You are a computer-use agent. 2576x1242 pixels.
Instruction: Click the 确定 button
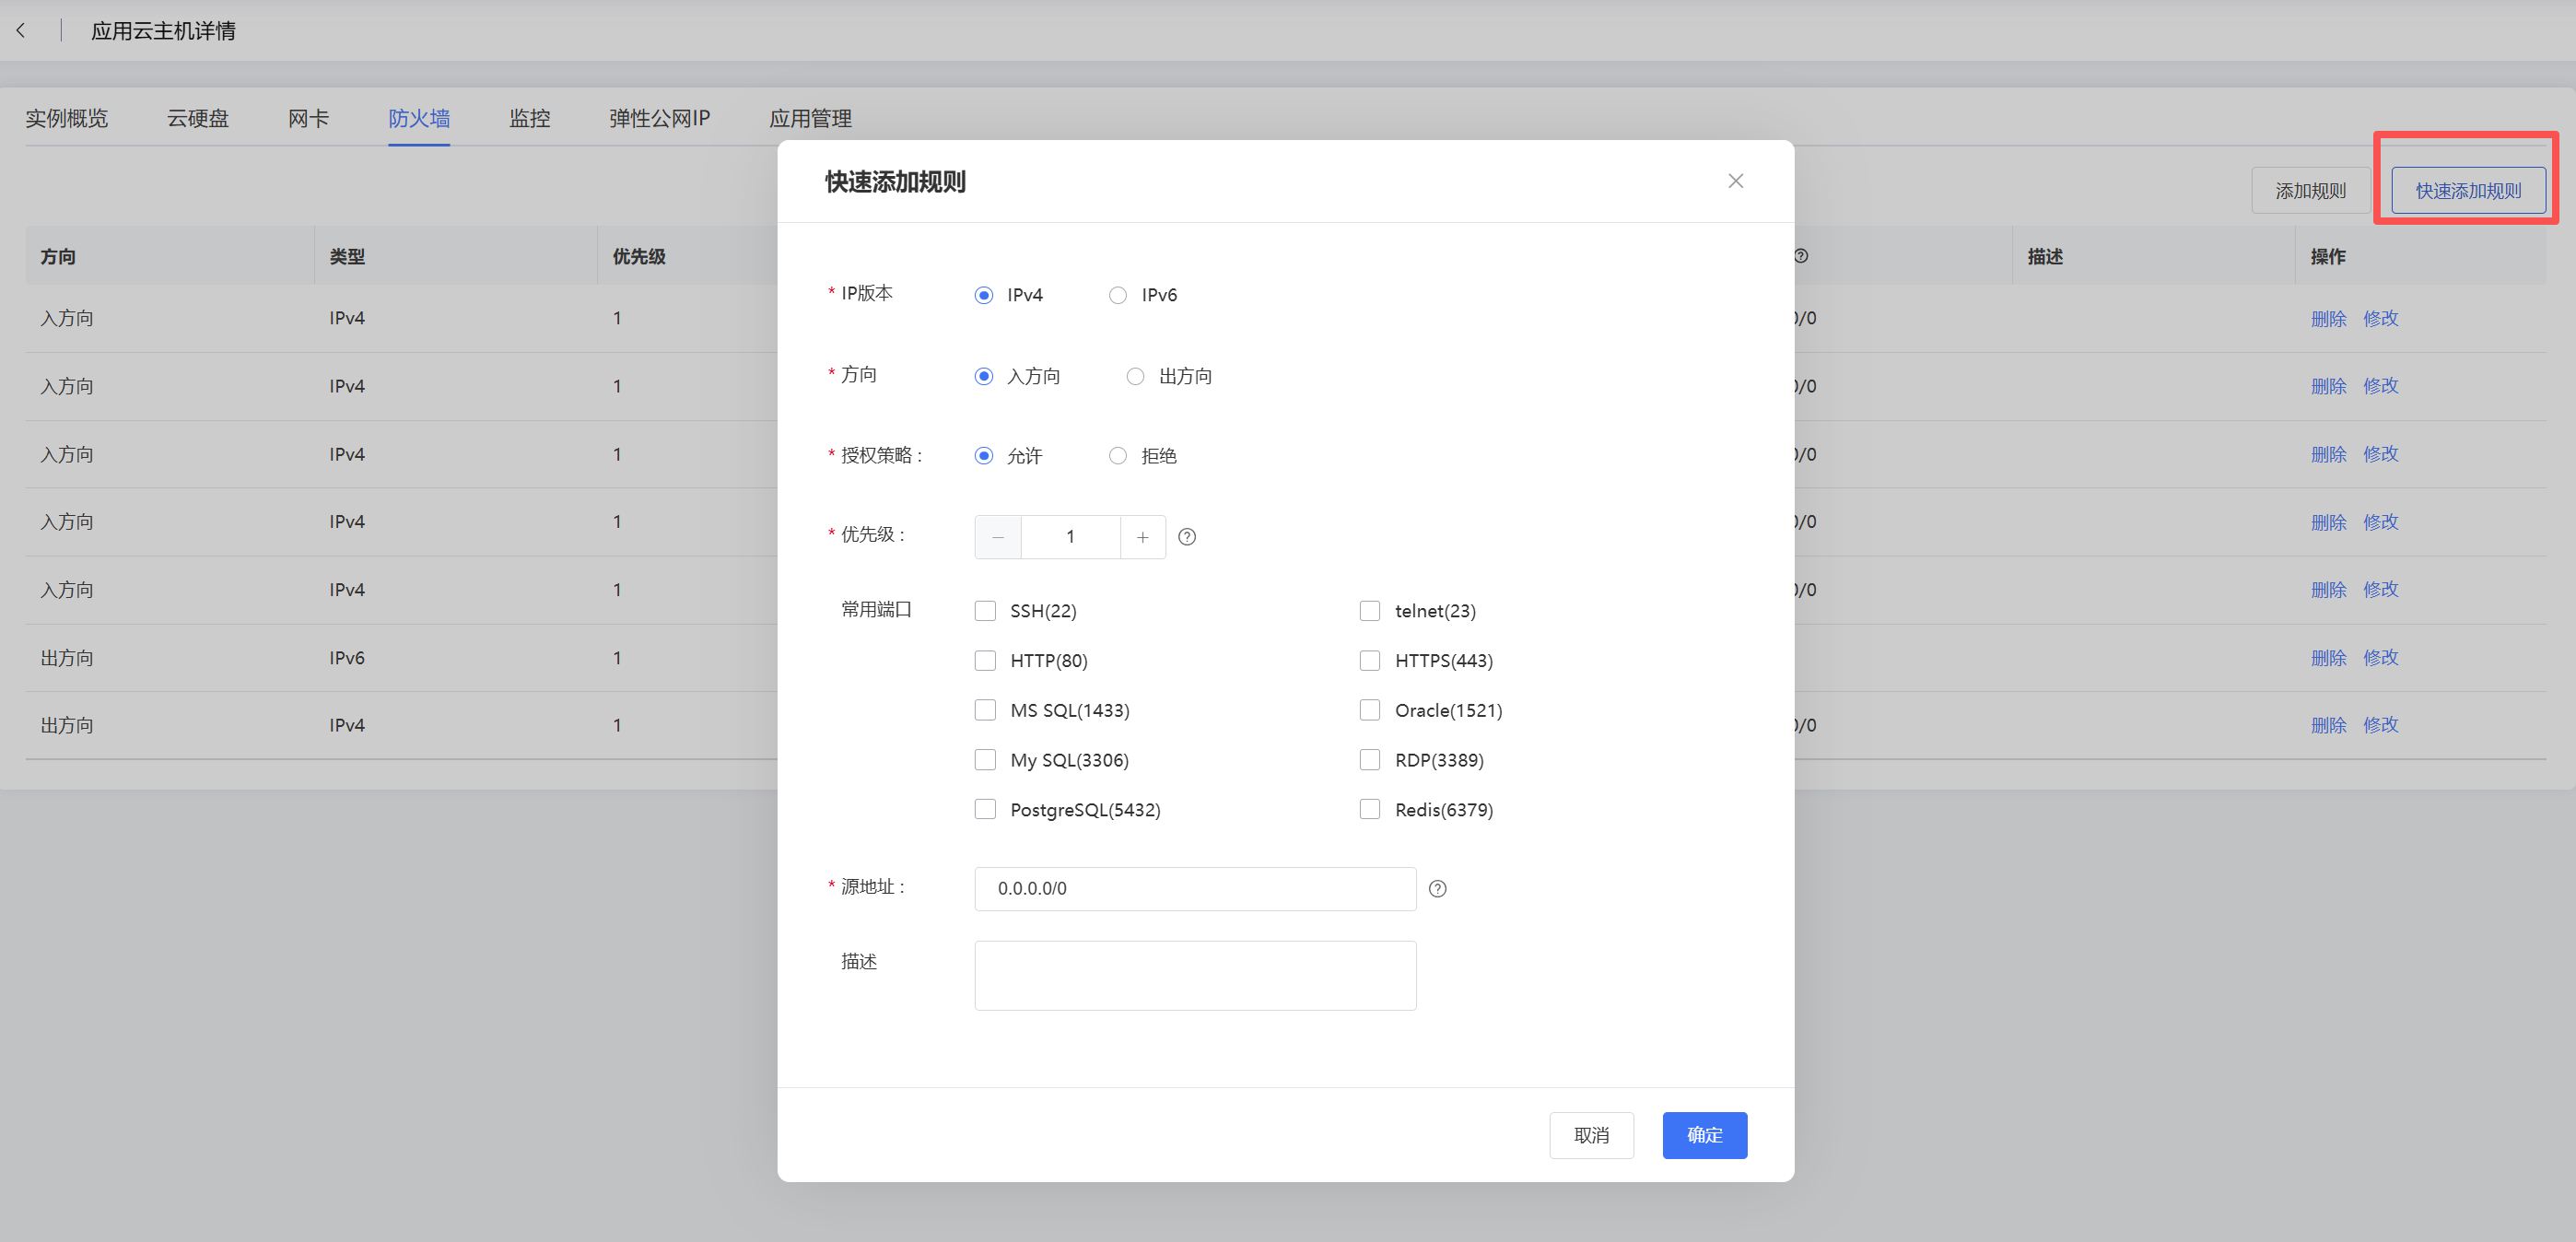coord(1705,1135)
